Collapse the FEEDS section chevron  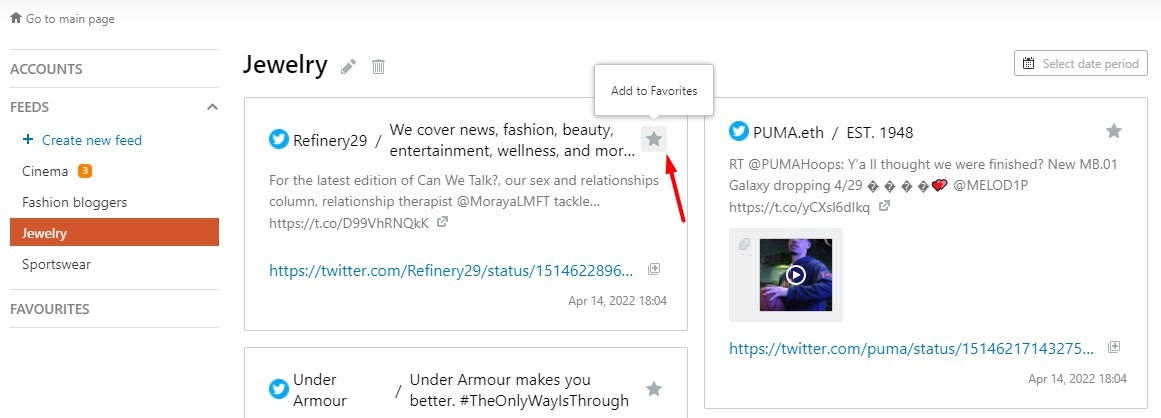[213, 107]
